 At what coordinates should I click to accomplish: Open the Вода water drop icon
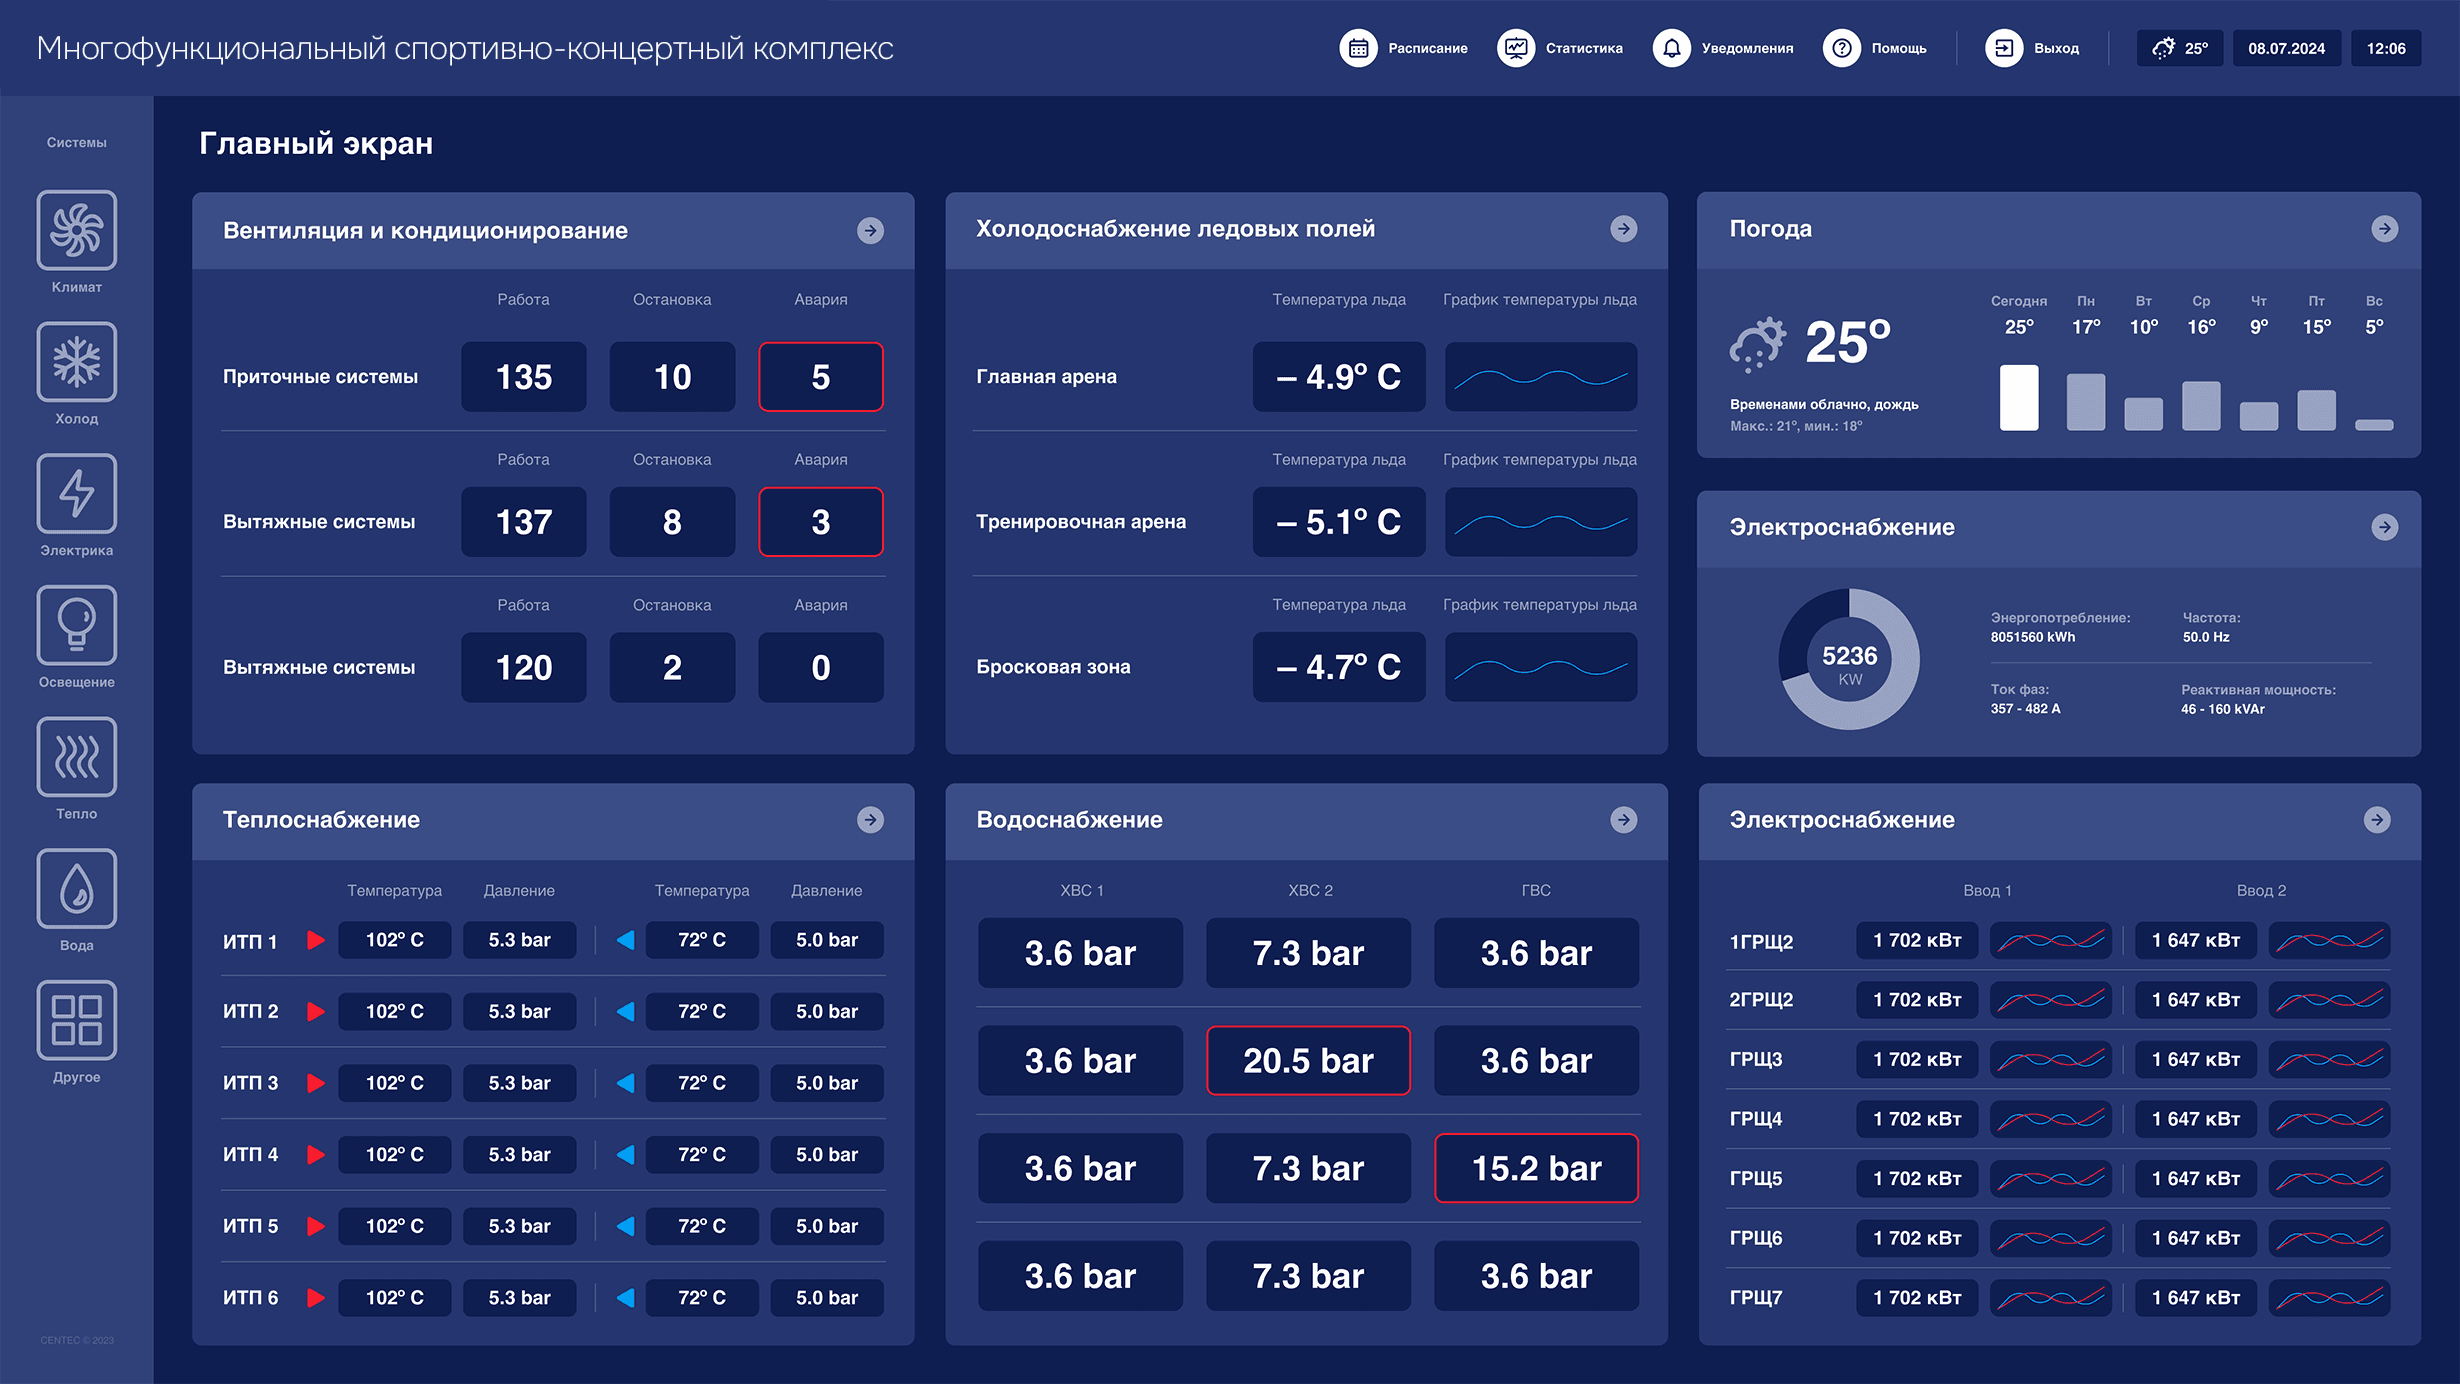point(77,888)
